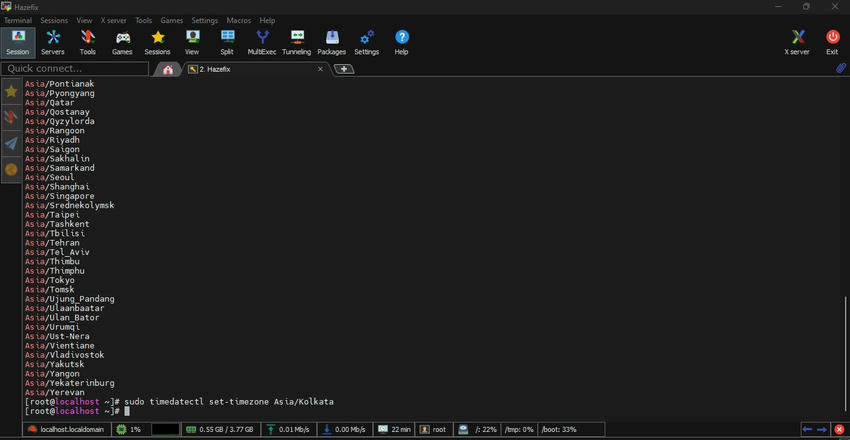Click the Tools toolbar icon
850x440 pixels.
pyautogui.click(x=87, y=43)
